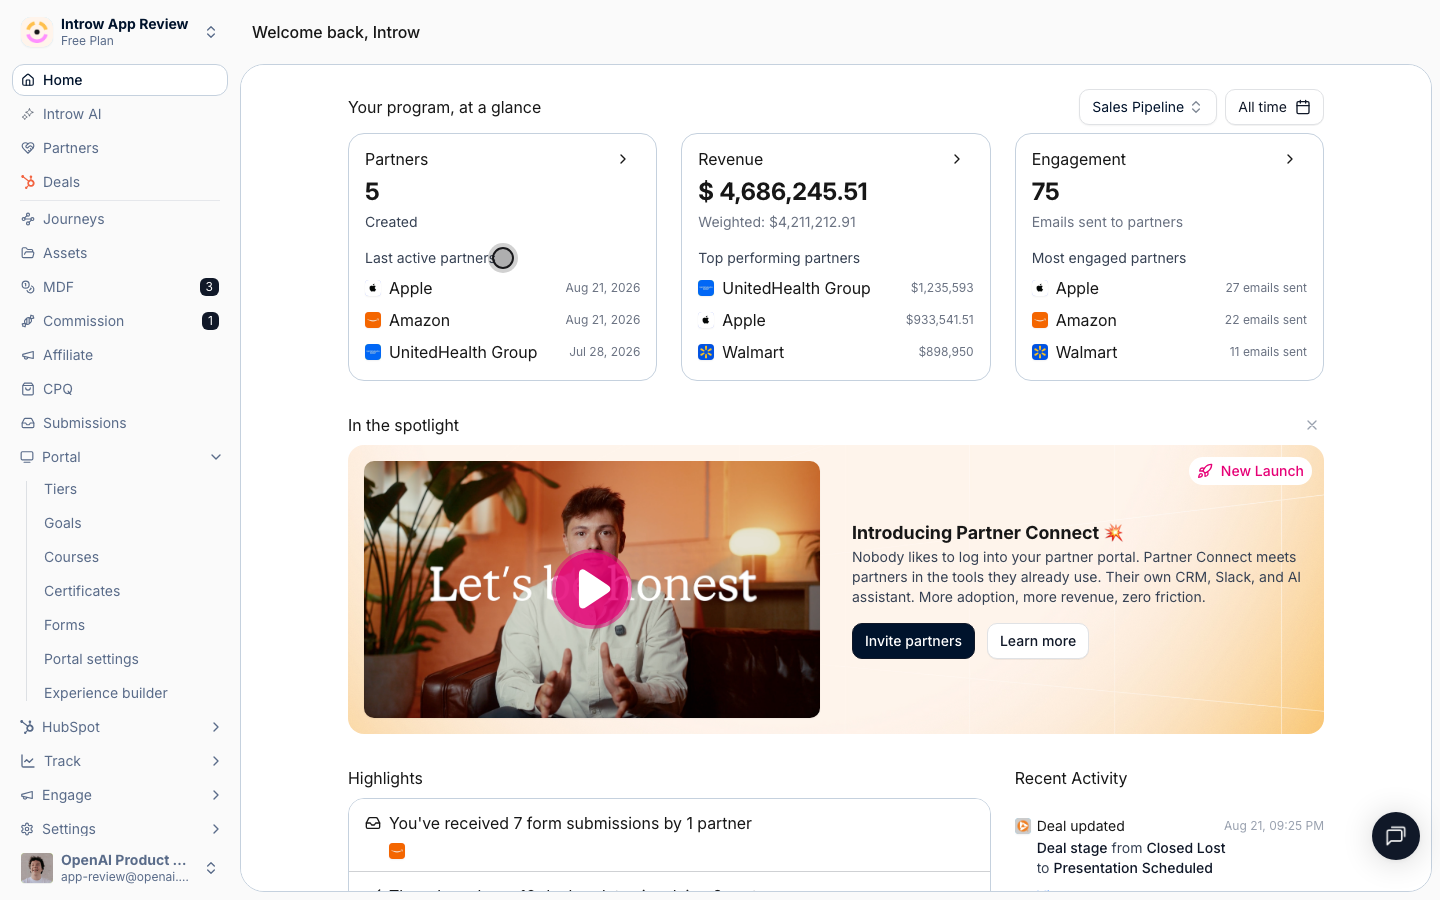Click the Invite partners button

coord(913,641)
